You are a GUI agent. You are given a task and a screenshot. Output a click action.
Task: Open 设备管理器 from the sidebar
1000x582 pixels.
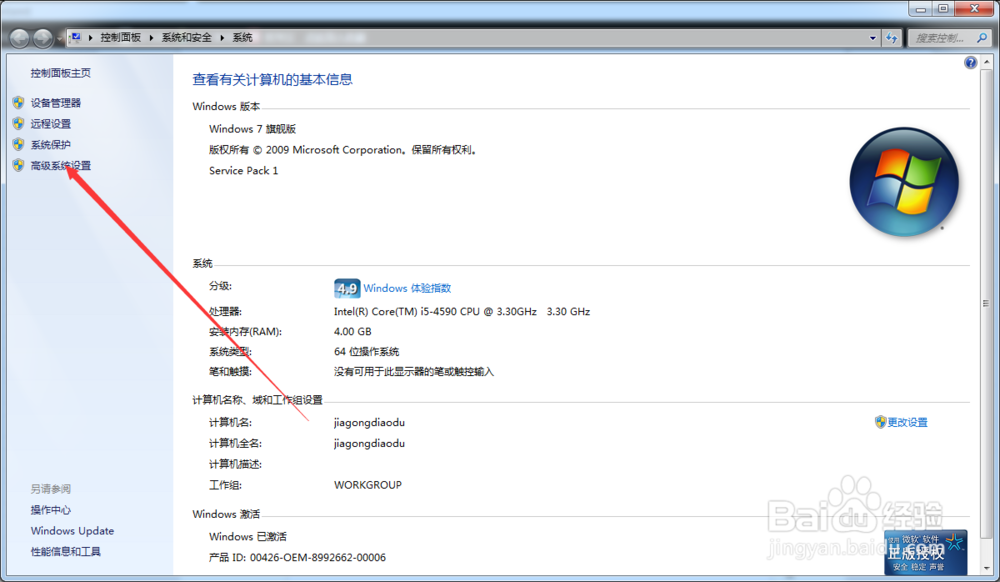[55, 102]
